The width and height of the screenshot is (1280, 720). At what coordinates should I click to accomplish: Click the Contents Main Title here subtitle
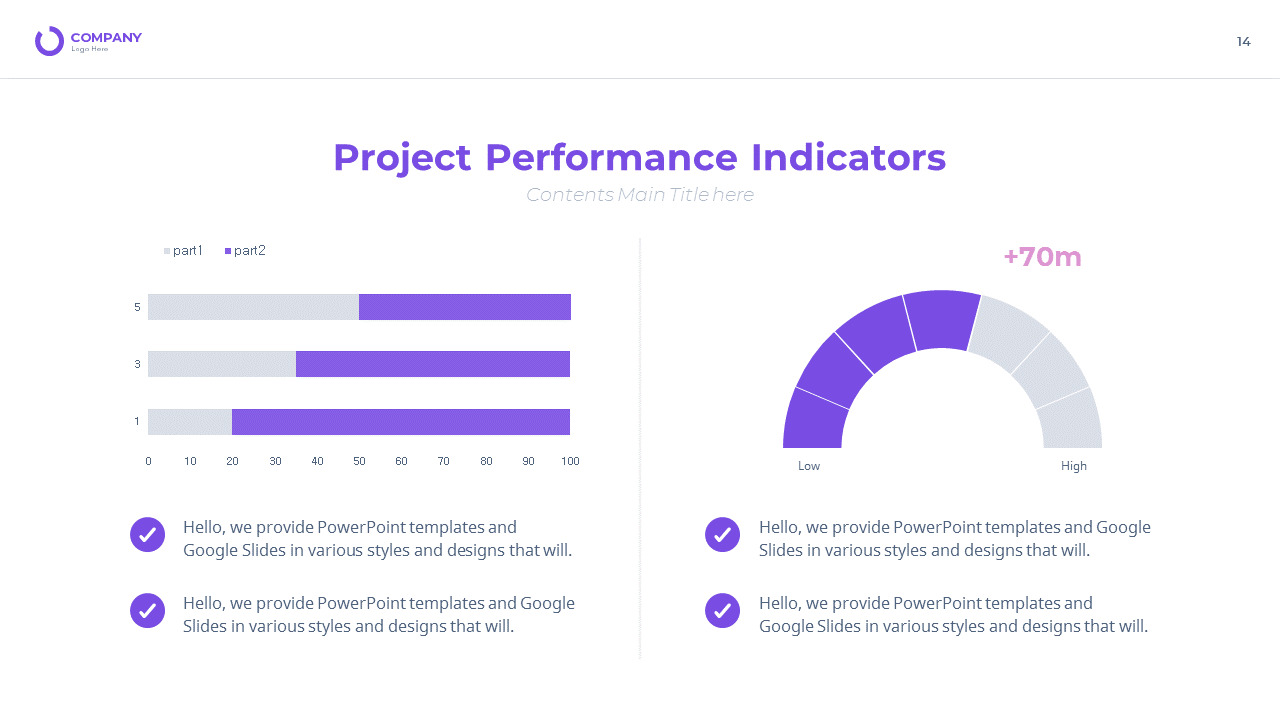(639, 195)
